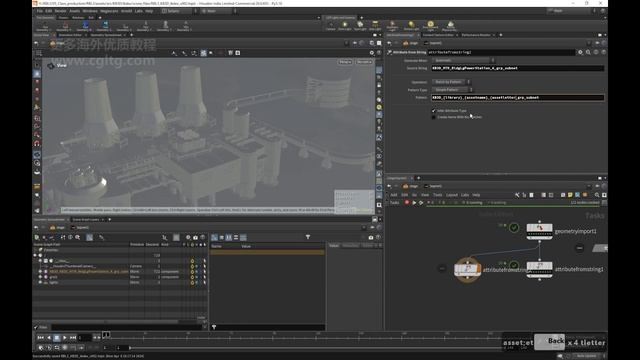Open the Generate When dropdown
This screenshot has width=640, height=360.
pyautogui.click(x=463, y=60)
